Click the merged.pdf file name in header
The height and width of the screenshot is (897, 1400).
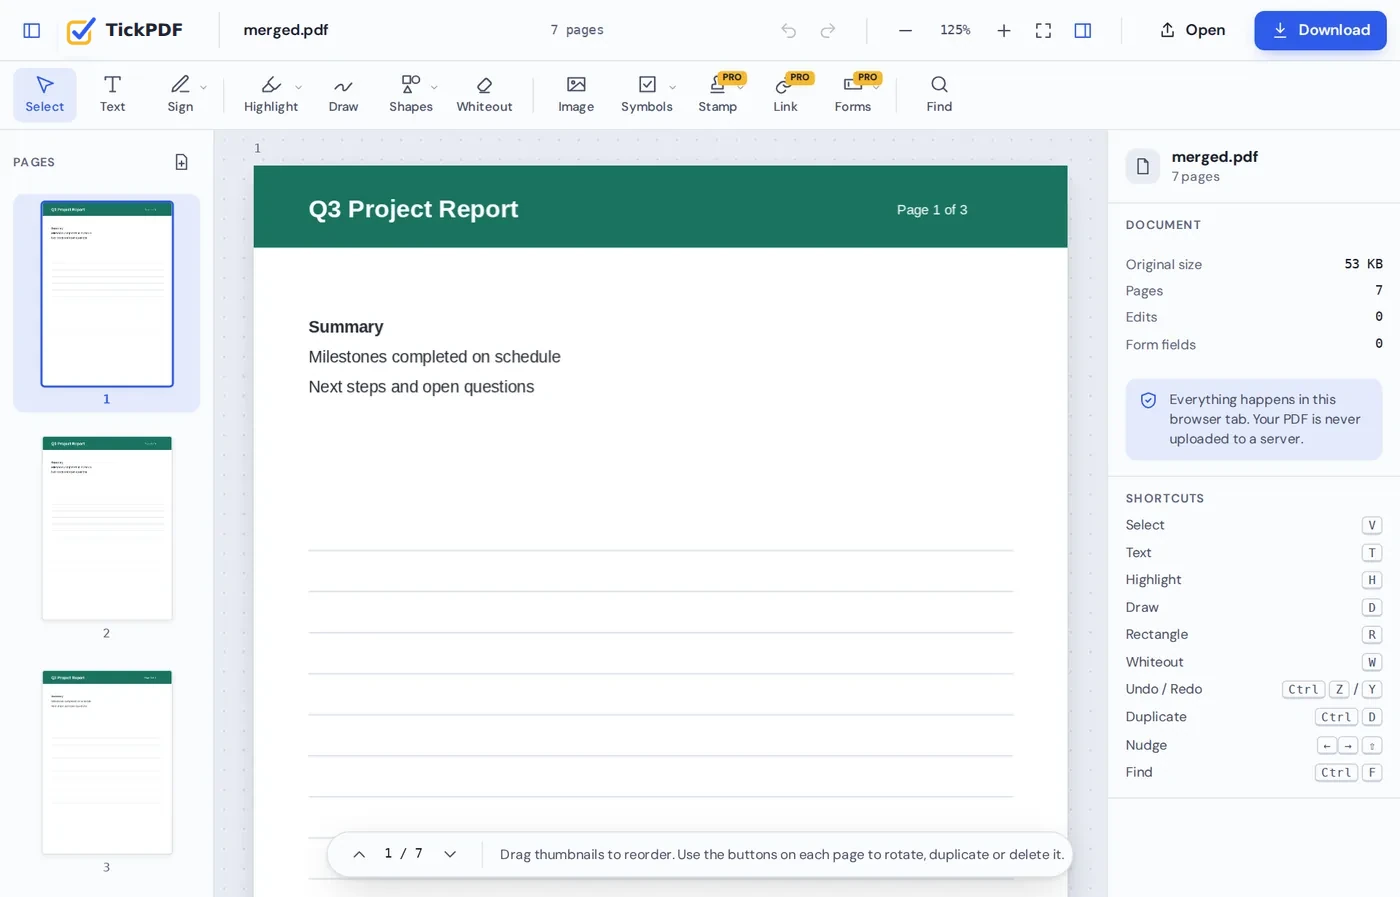pos(286,30)
